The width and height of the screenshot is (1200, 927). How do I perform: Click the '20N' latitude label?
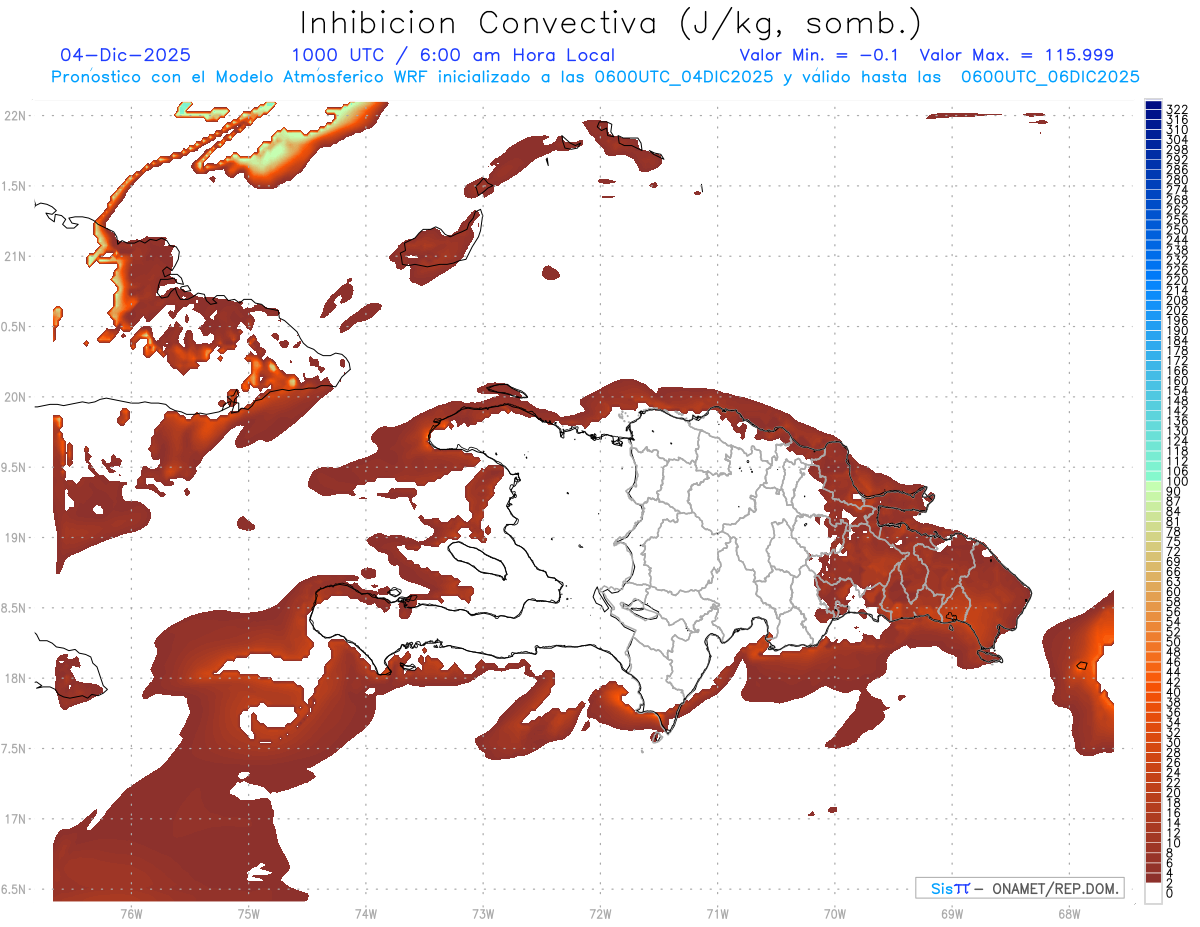(x=14, y=397)
